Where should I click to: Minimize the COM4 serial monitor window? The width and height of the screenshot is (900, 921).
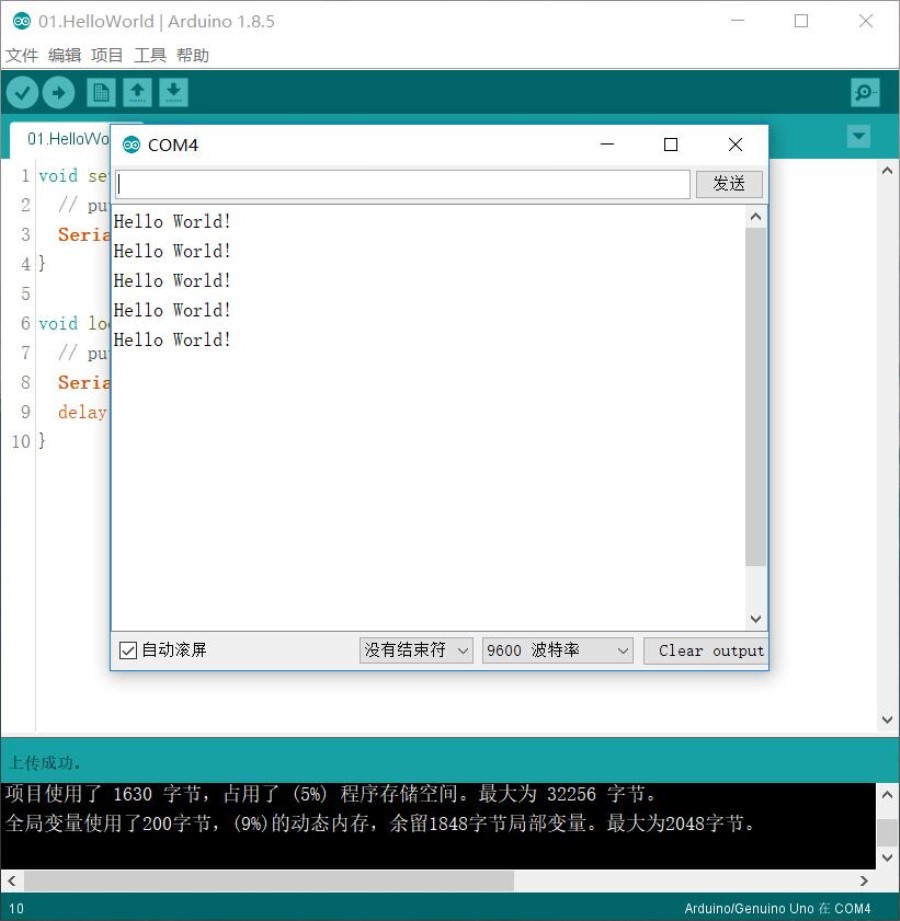click(x=607, y=144)
